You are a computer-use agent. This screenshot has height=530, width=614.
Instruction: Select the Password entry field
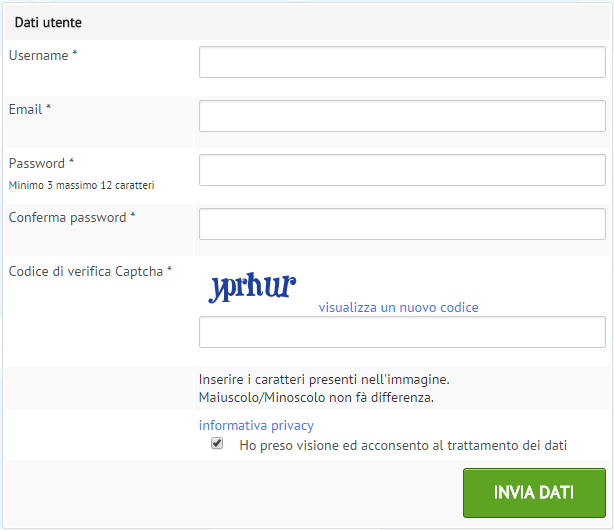[402, 170]
